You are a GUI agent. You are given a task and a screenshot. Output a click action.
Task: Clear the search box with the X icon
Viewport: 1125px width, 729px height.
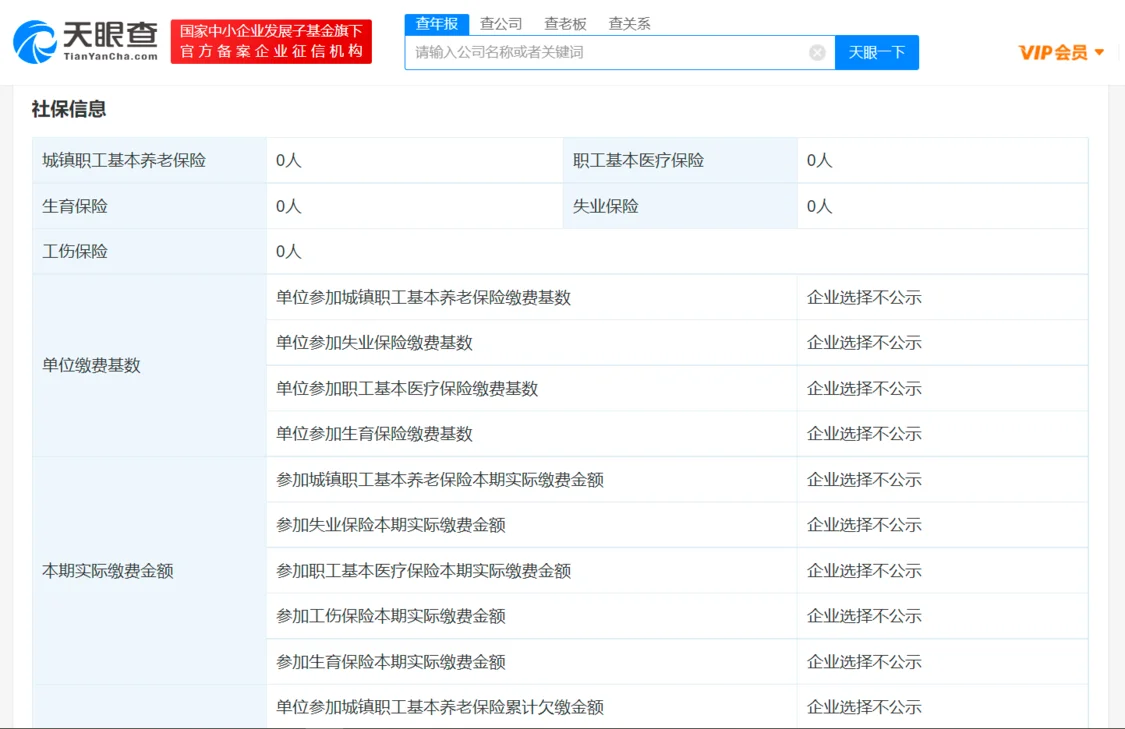[x=817, y=53]
